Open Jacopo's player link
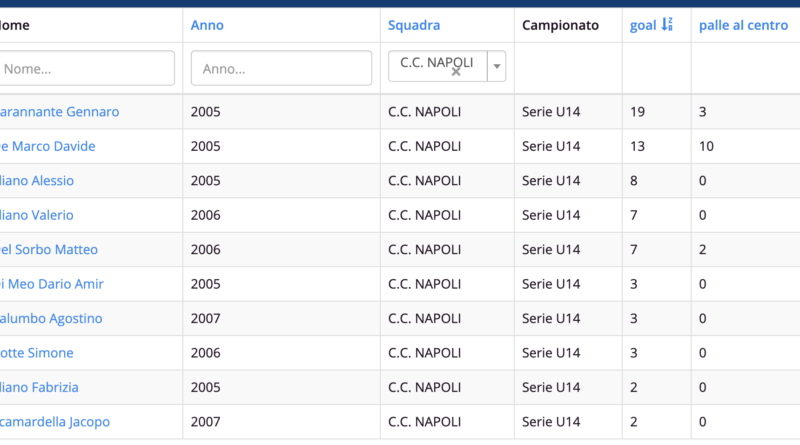Screen dimensions: 800x445 (55, 422)
